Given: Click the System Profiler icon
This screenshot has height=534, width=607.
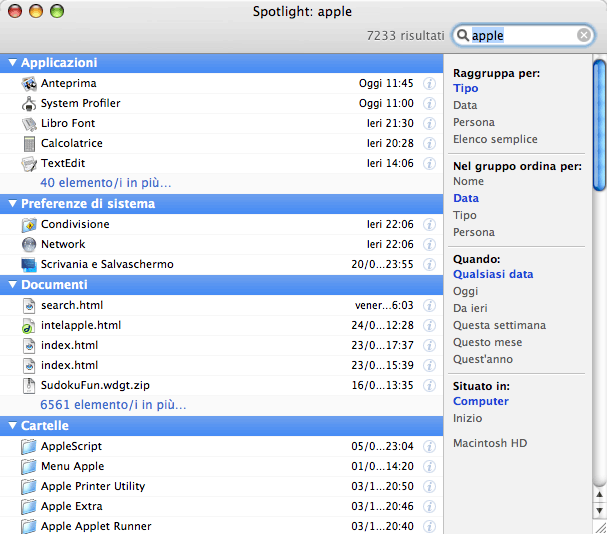Looking at the screenshot, I should pos(29,103).
